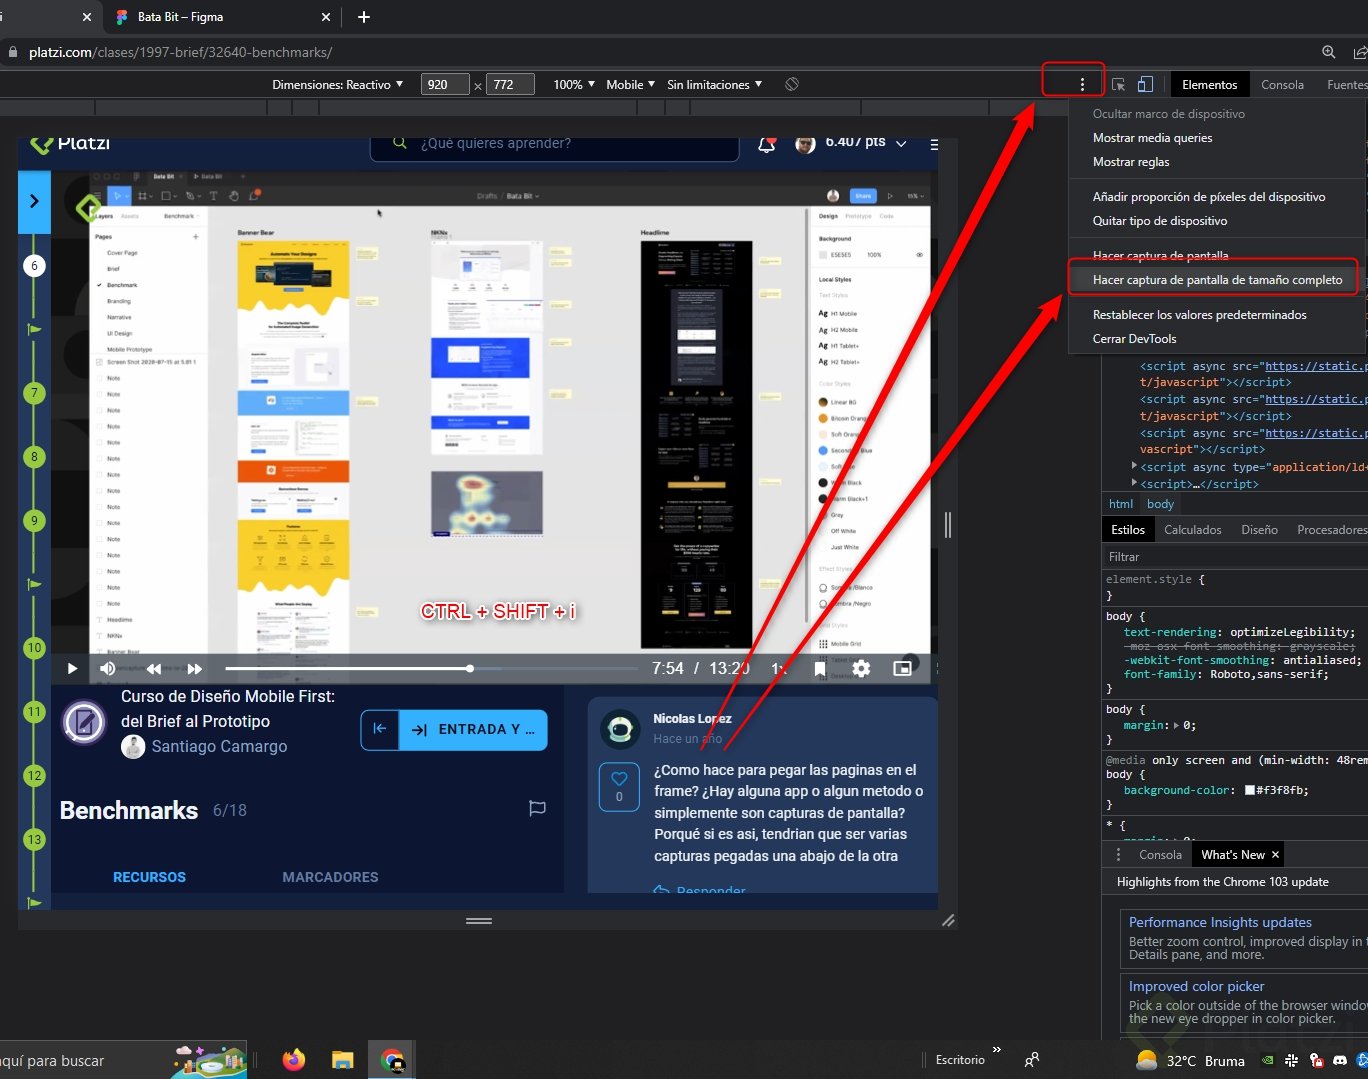The image size is (1368, 1079).
Task: Click the video rewind button
Action: click(154, 668)
